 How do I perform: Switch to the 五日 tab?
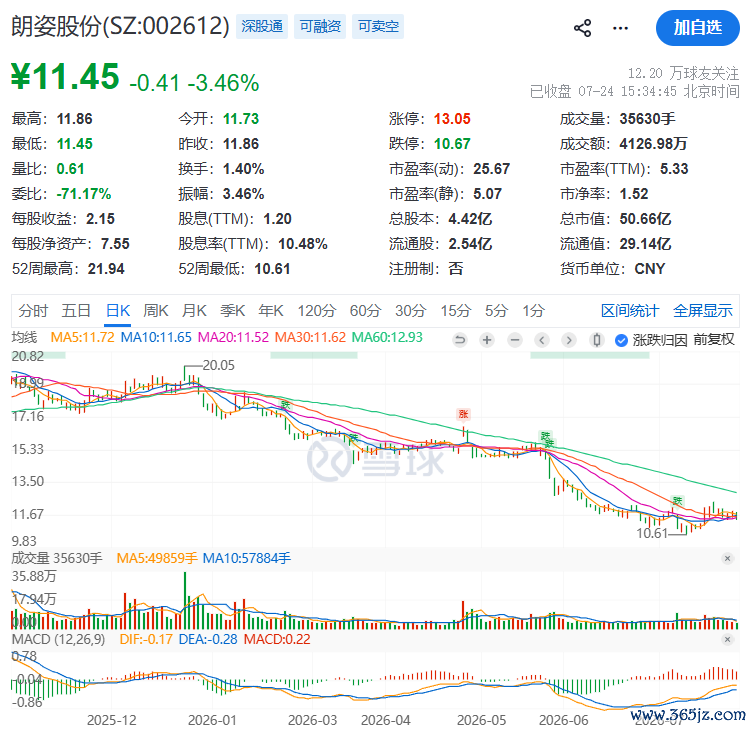(76, 311)
